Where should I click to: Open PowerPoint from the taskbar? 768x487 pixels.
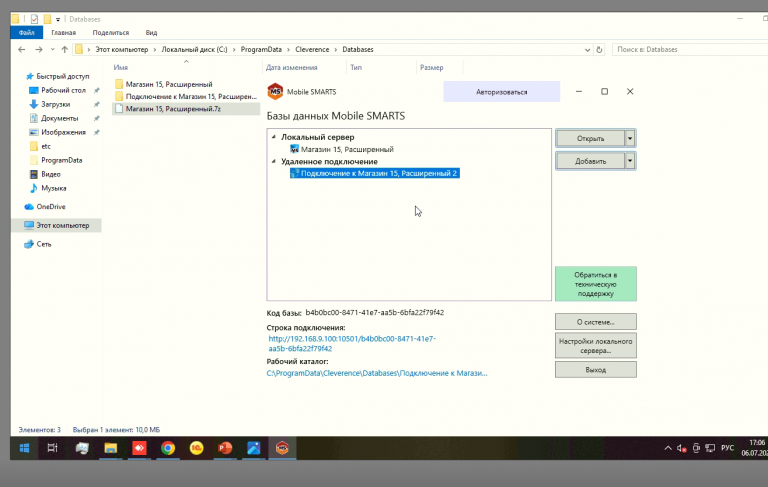225,448
